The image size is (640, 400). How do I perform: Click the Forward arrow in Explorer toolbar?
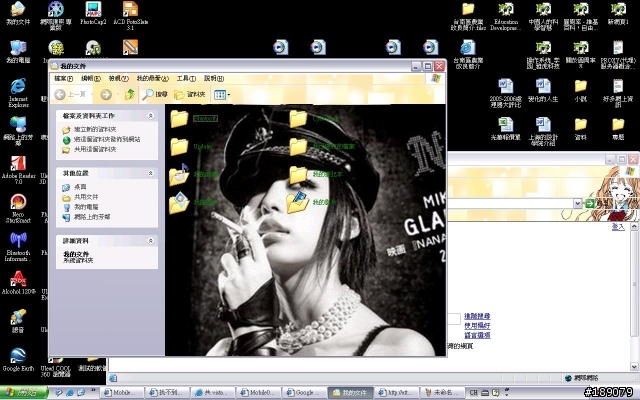pos(106,95)
